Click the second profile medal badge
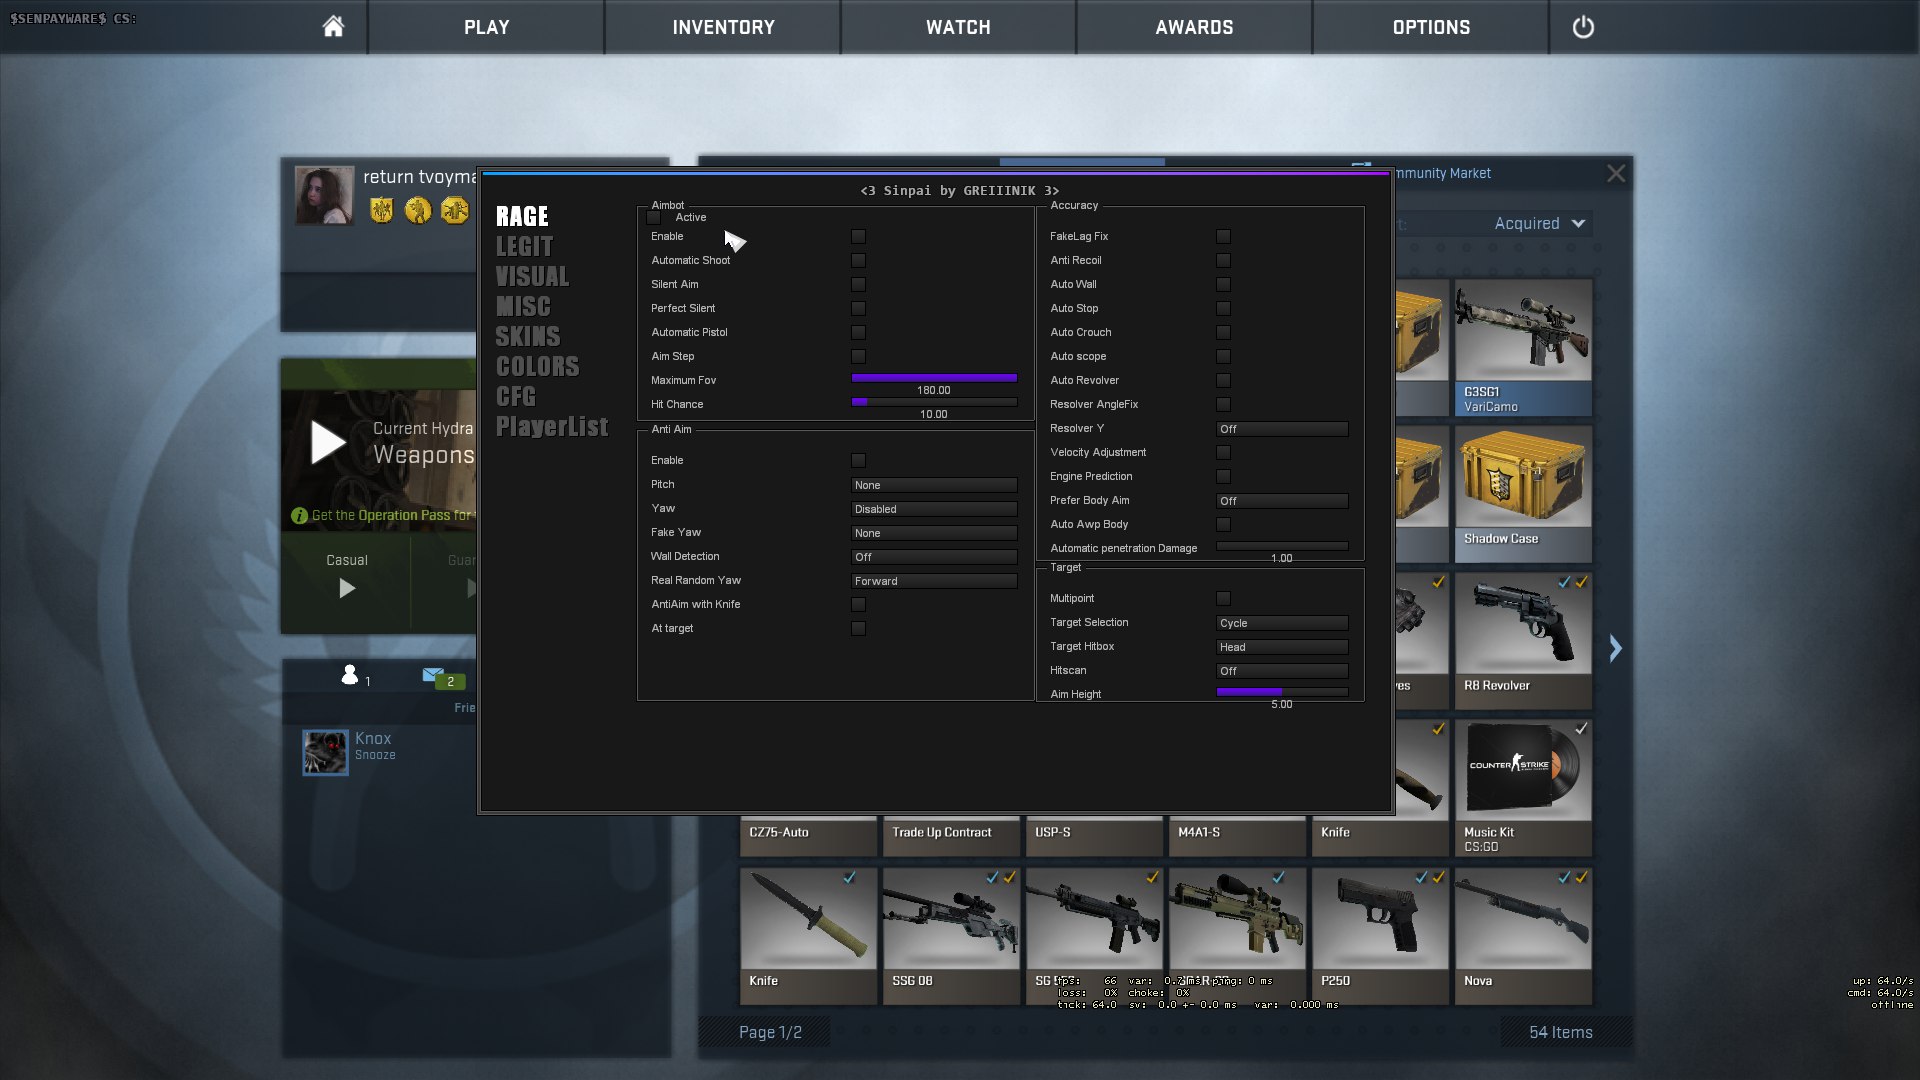This screenshot has width=1920, height=1080. (x=418, y=210)
